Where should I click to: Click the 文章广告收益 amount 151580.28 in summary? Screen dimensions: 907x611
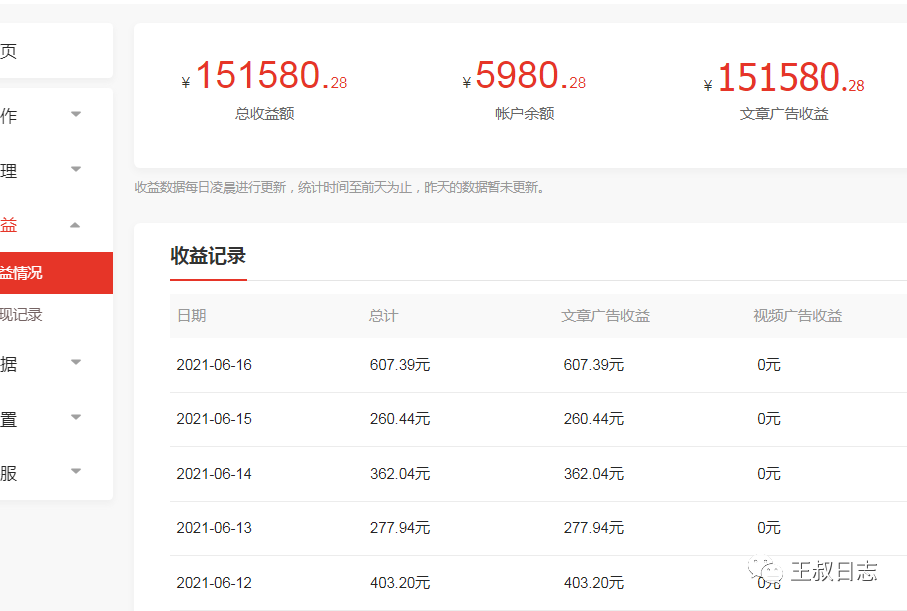pos(784,78)
